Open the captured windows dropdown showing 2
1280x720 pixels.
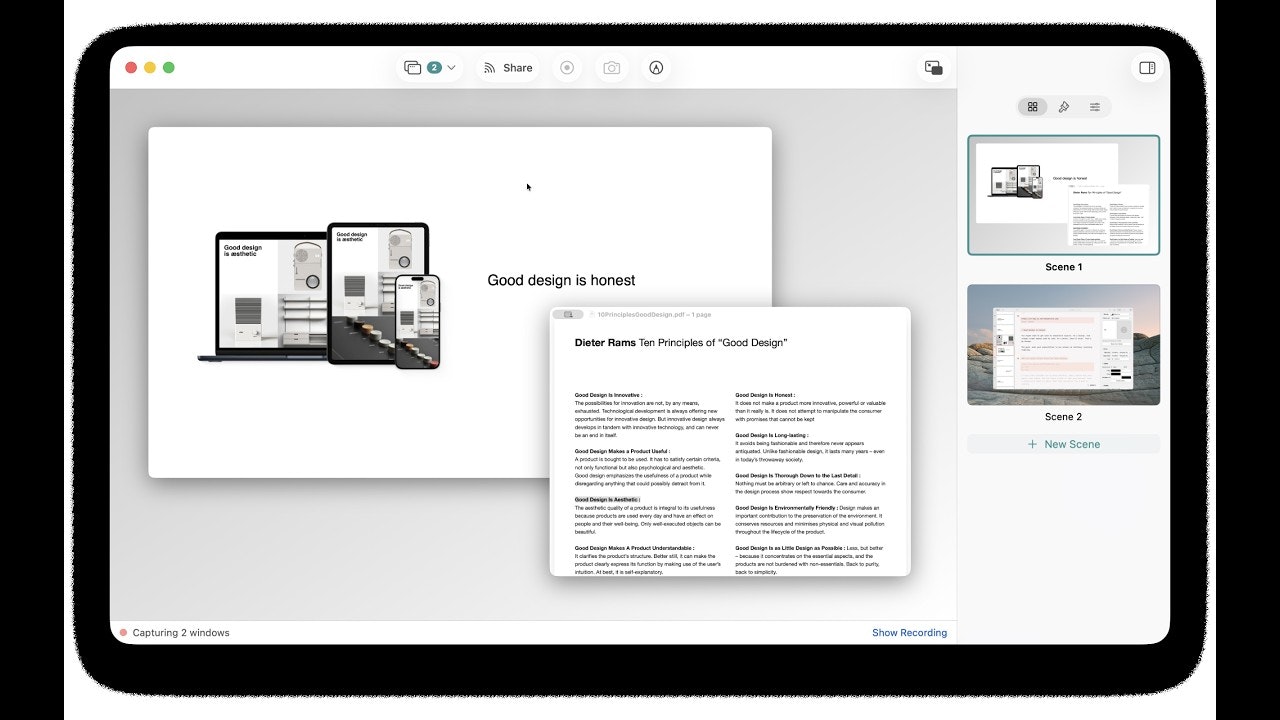point(430,68)
